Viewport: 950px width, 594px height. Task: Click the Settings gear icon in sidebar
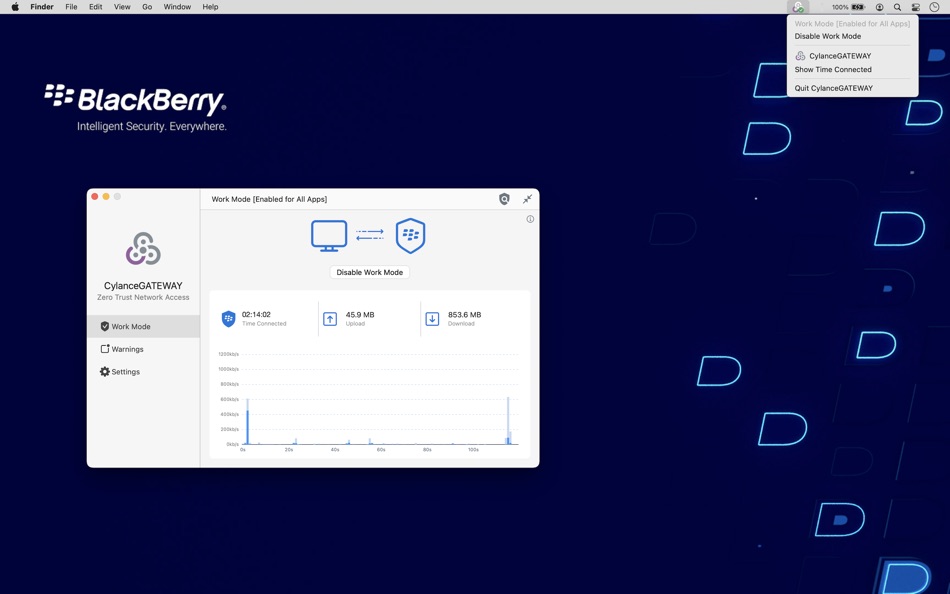[105, 372]
